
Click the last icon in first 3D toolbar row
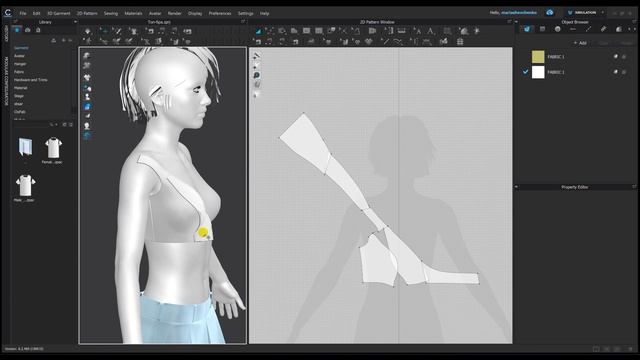click(x=187, y=31)
